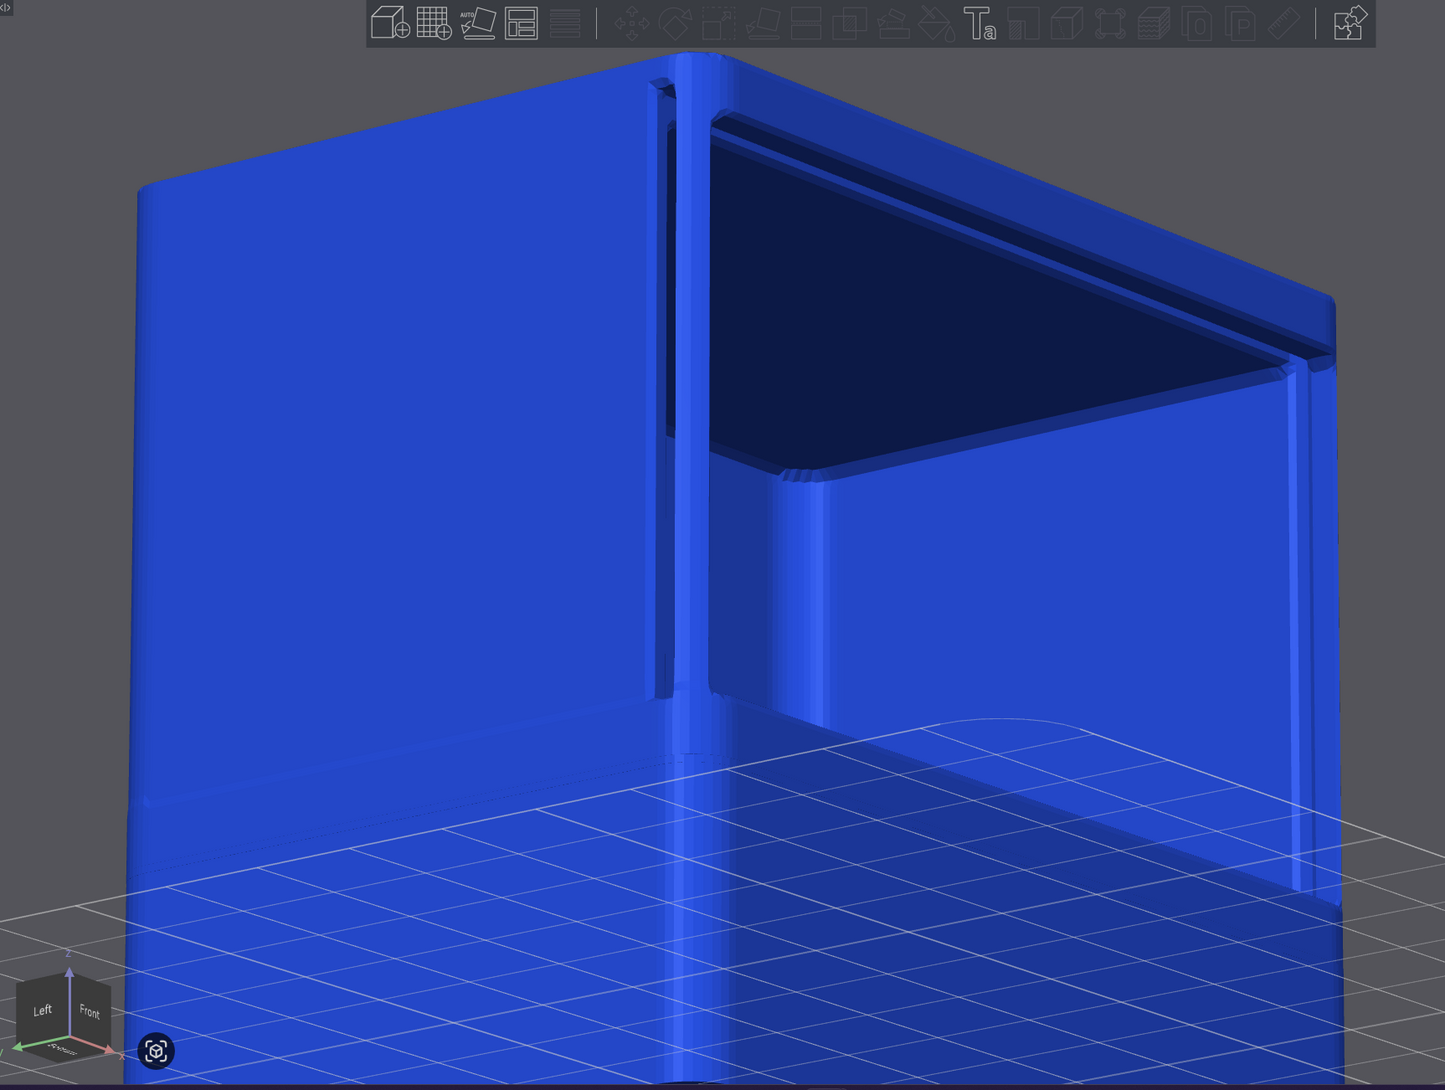The image size is (1445, 1090).
Task: Activate the Rotate tool
Action: 675,24
